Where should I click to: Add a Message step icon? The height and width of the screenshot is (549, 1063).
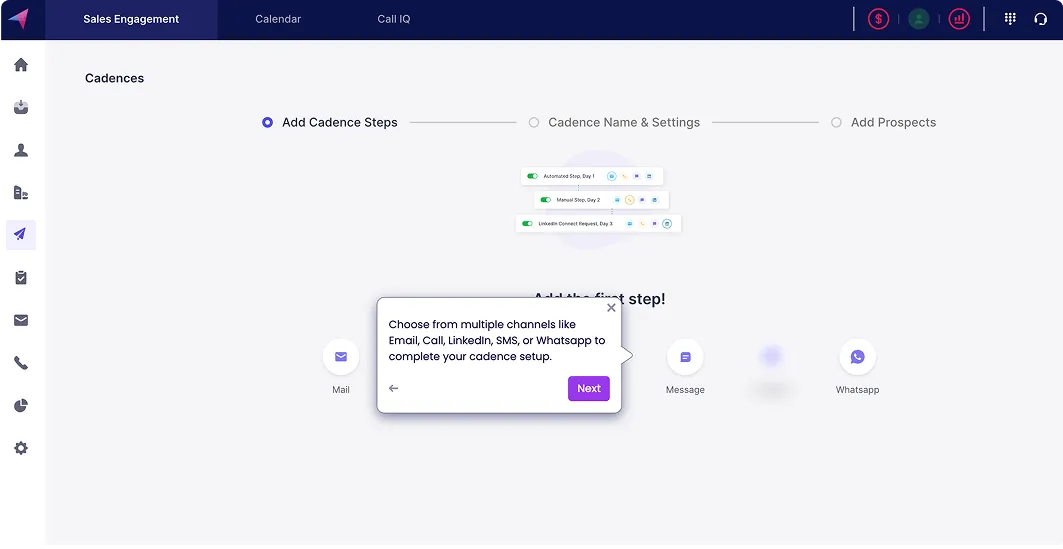pos(685,357)
